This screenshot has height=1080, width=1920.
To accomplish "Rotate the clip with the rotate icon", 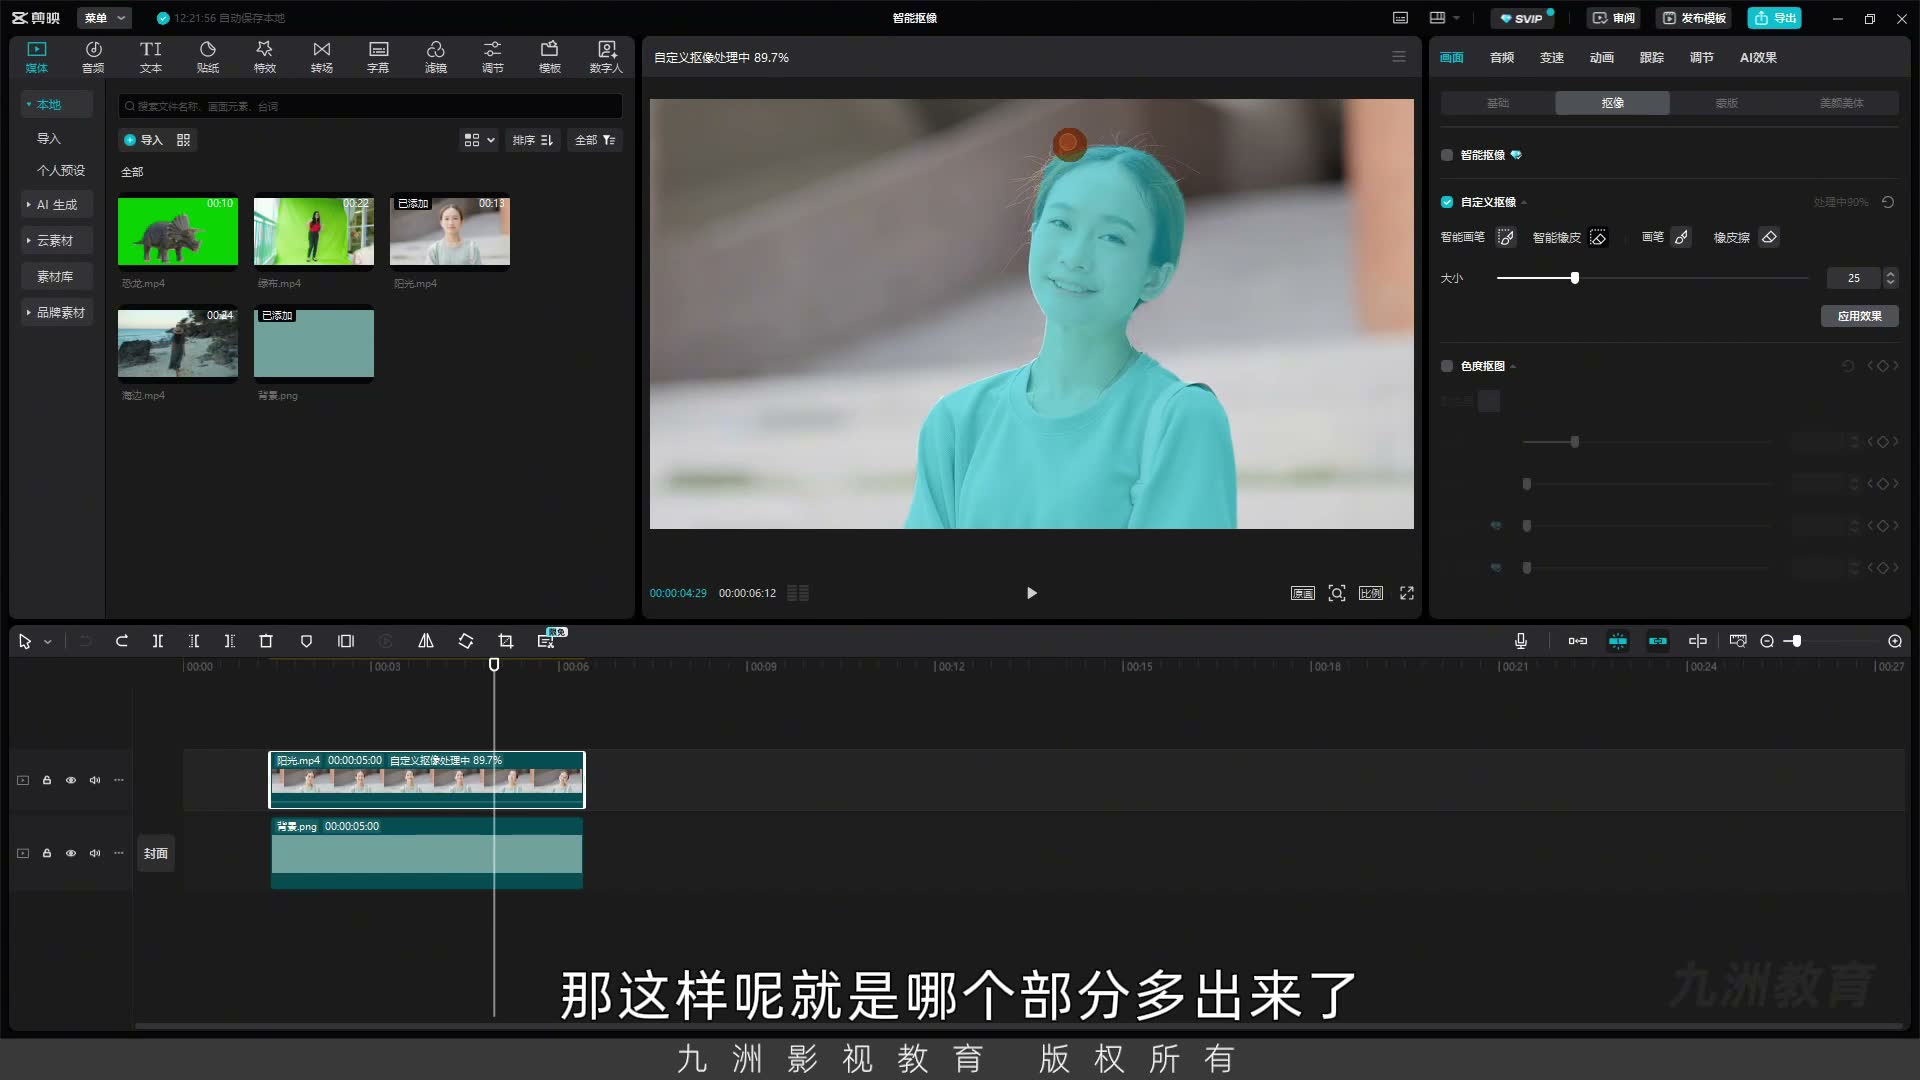I will coord(466,641).
